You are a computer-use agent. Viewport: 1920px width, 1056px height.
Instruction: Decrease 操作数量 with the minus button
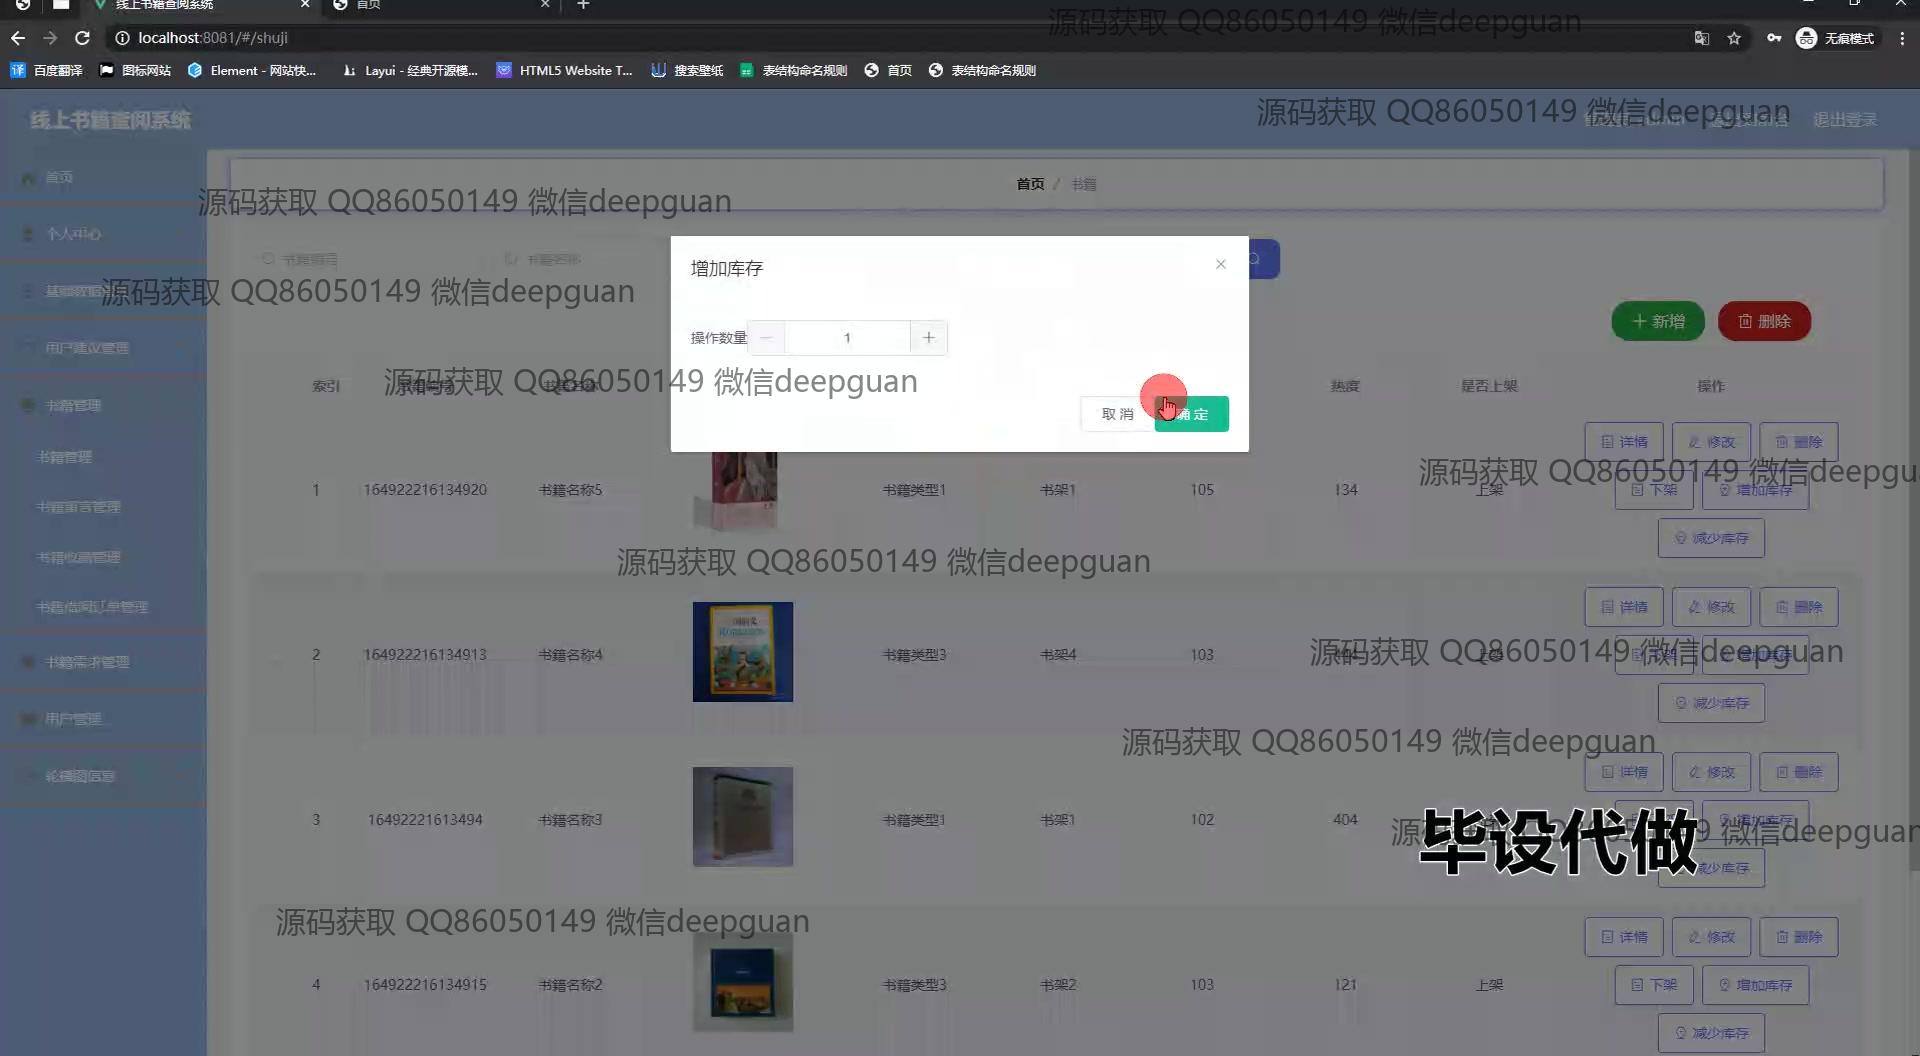[x=766, y=338]
